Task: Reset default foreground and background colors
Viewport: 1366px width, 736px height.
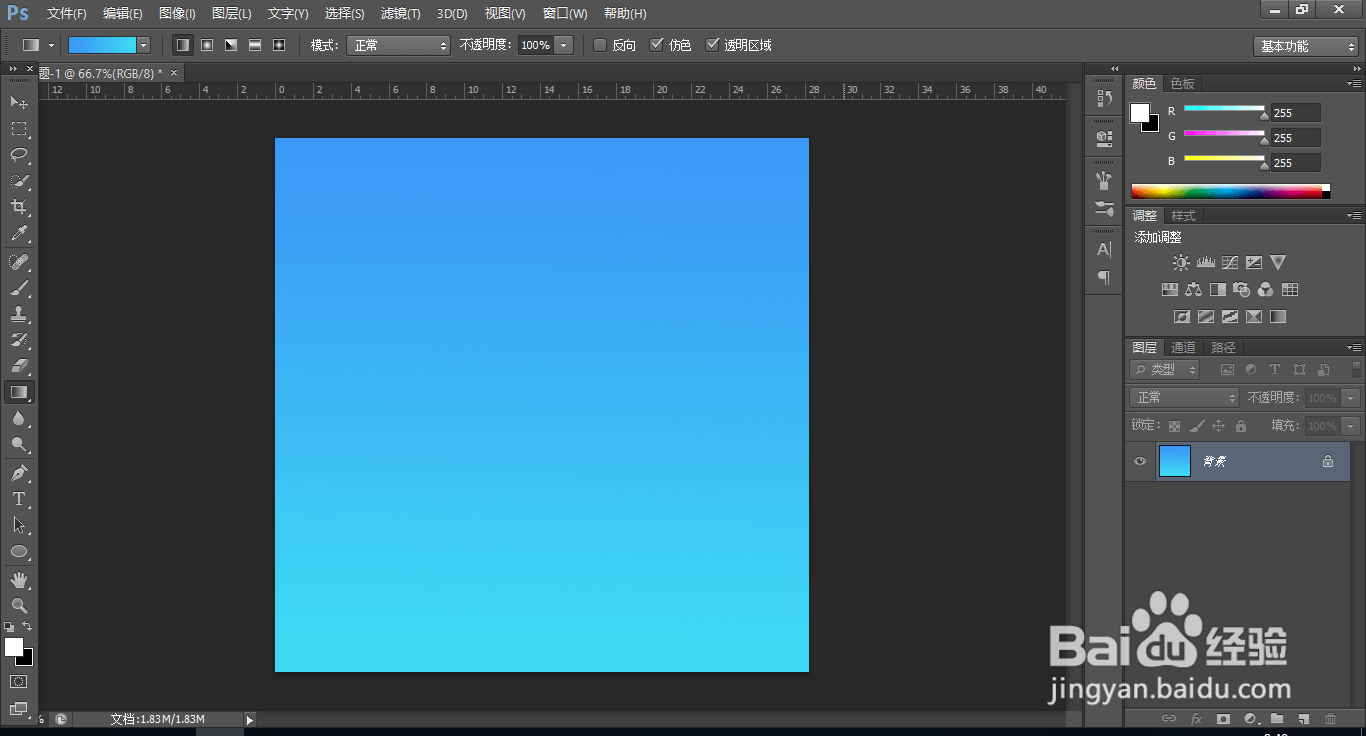Action: 9,626
